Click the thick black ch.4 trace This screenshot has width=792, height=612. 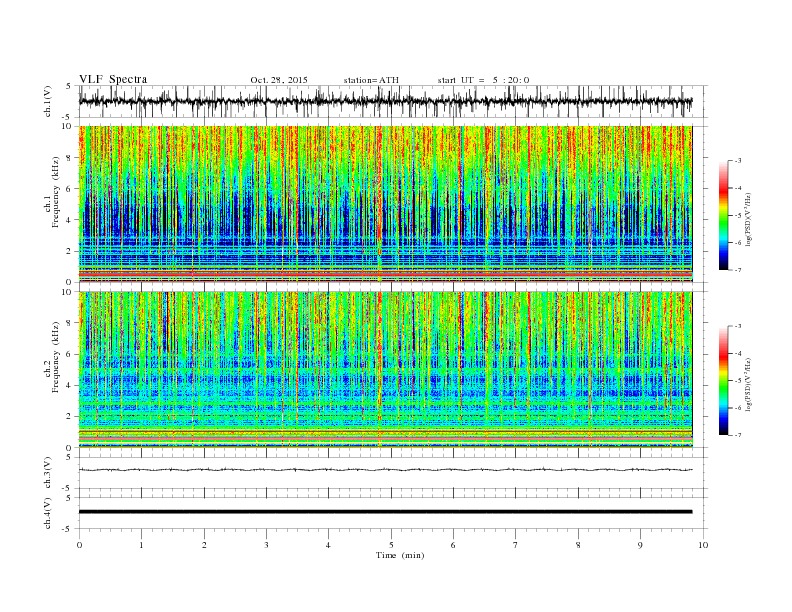(x=385, y=512)
